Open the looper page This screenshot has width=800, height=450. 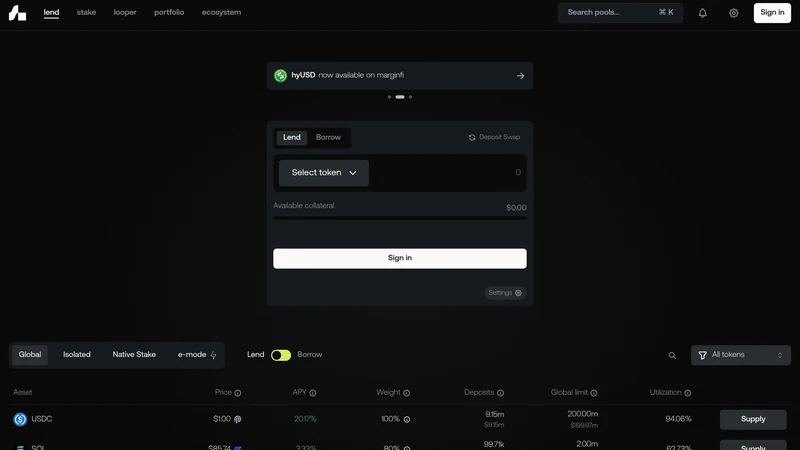125,12
